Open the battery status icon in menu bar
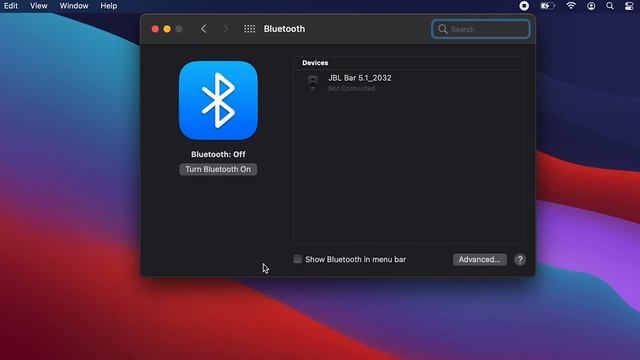 [547, 6]
